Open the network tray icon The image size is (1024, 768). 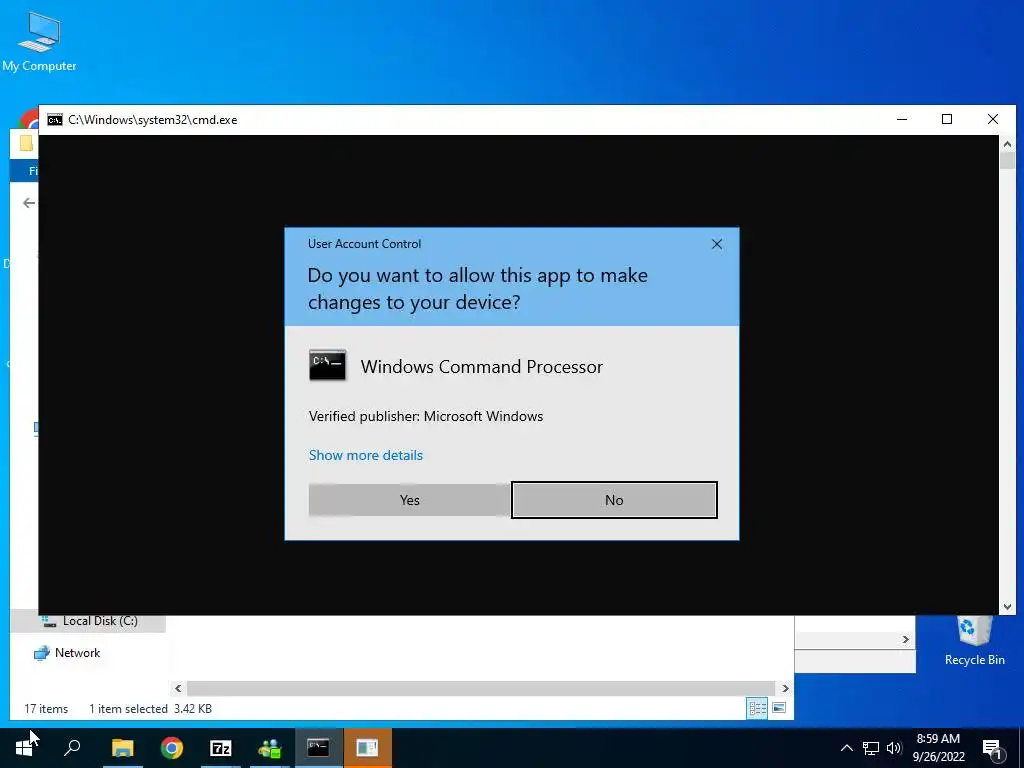click(x=871, y=748)
